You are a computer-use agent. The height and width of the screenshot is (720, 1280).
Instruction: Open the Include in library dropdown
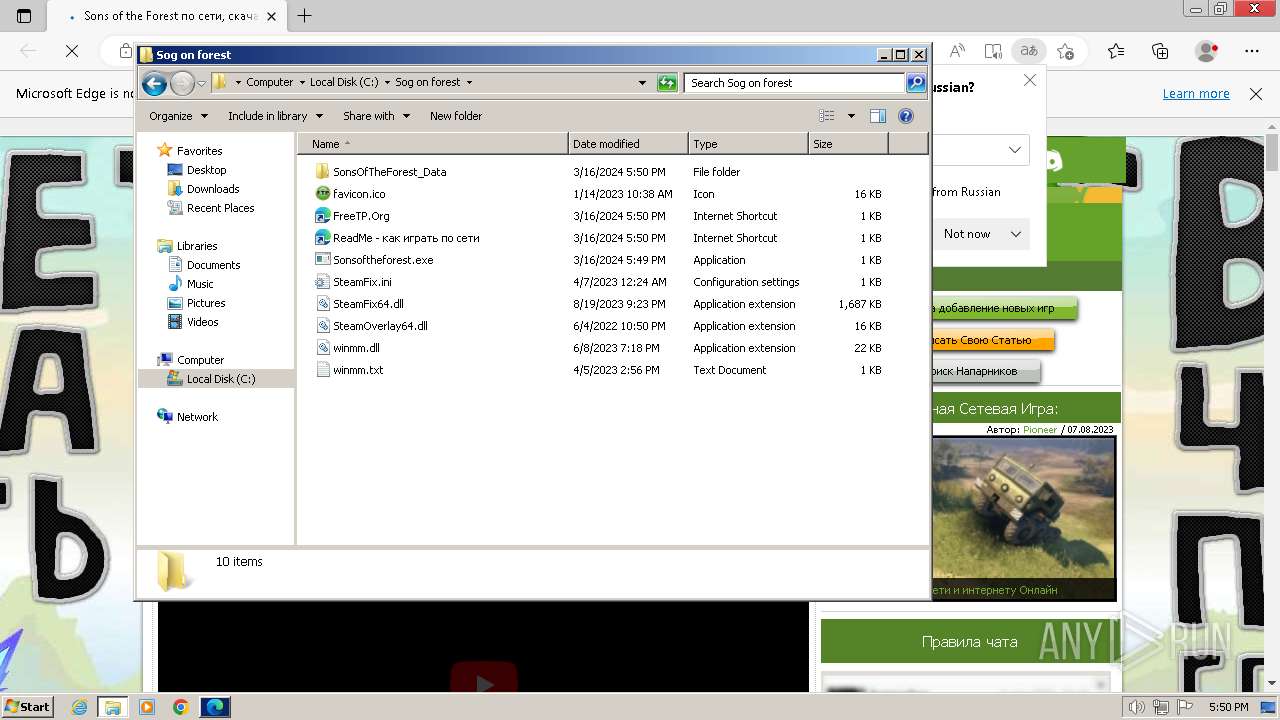point(275,116)
